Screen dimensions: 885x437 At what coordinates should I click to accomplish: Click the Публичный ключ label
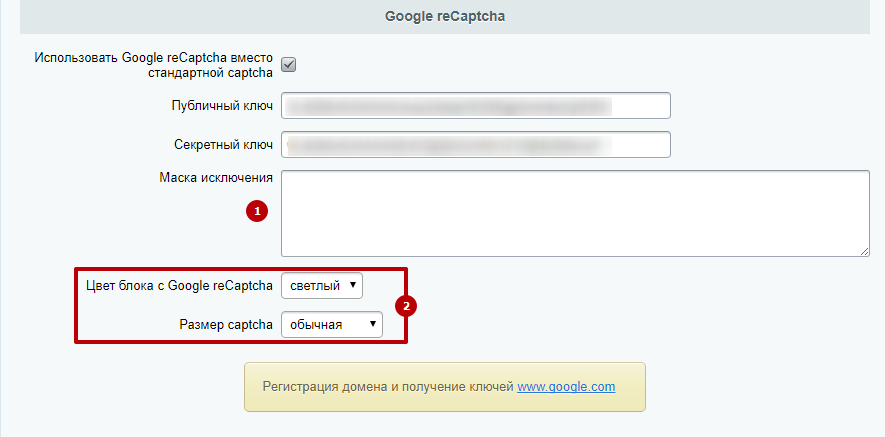point(222,106)
